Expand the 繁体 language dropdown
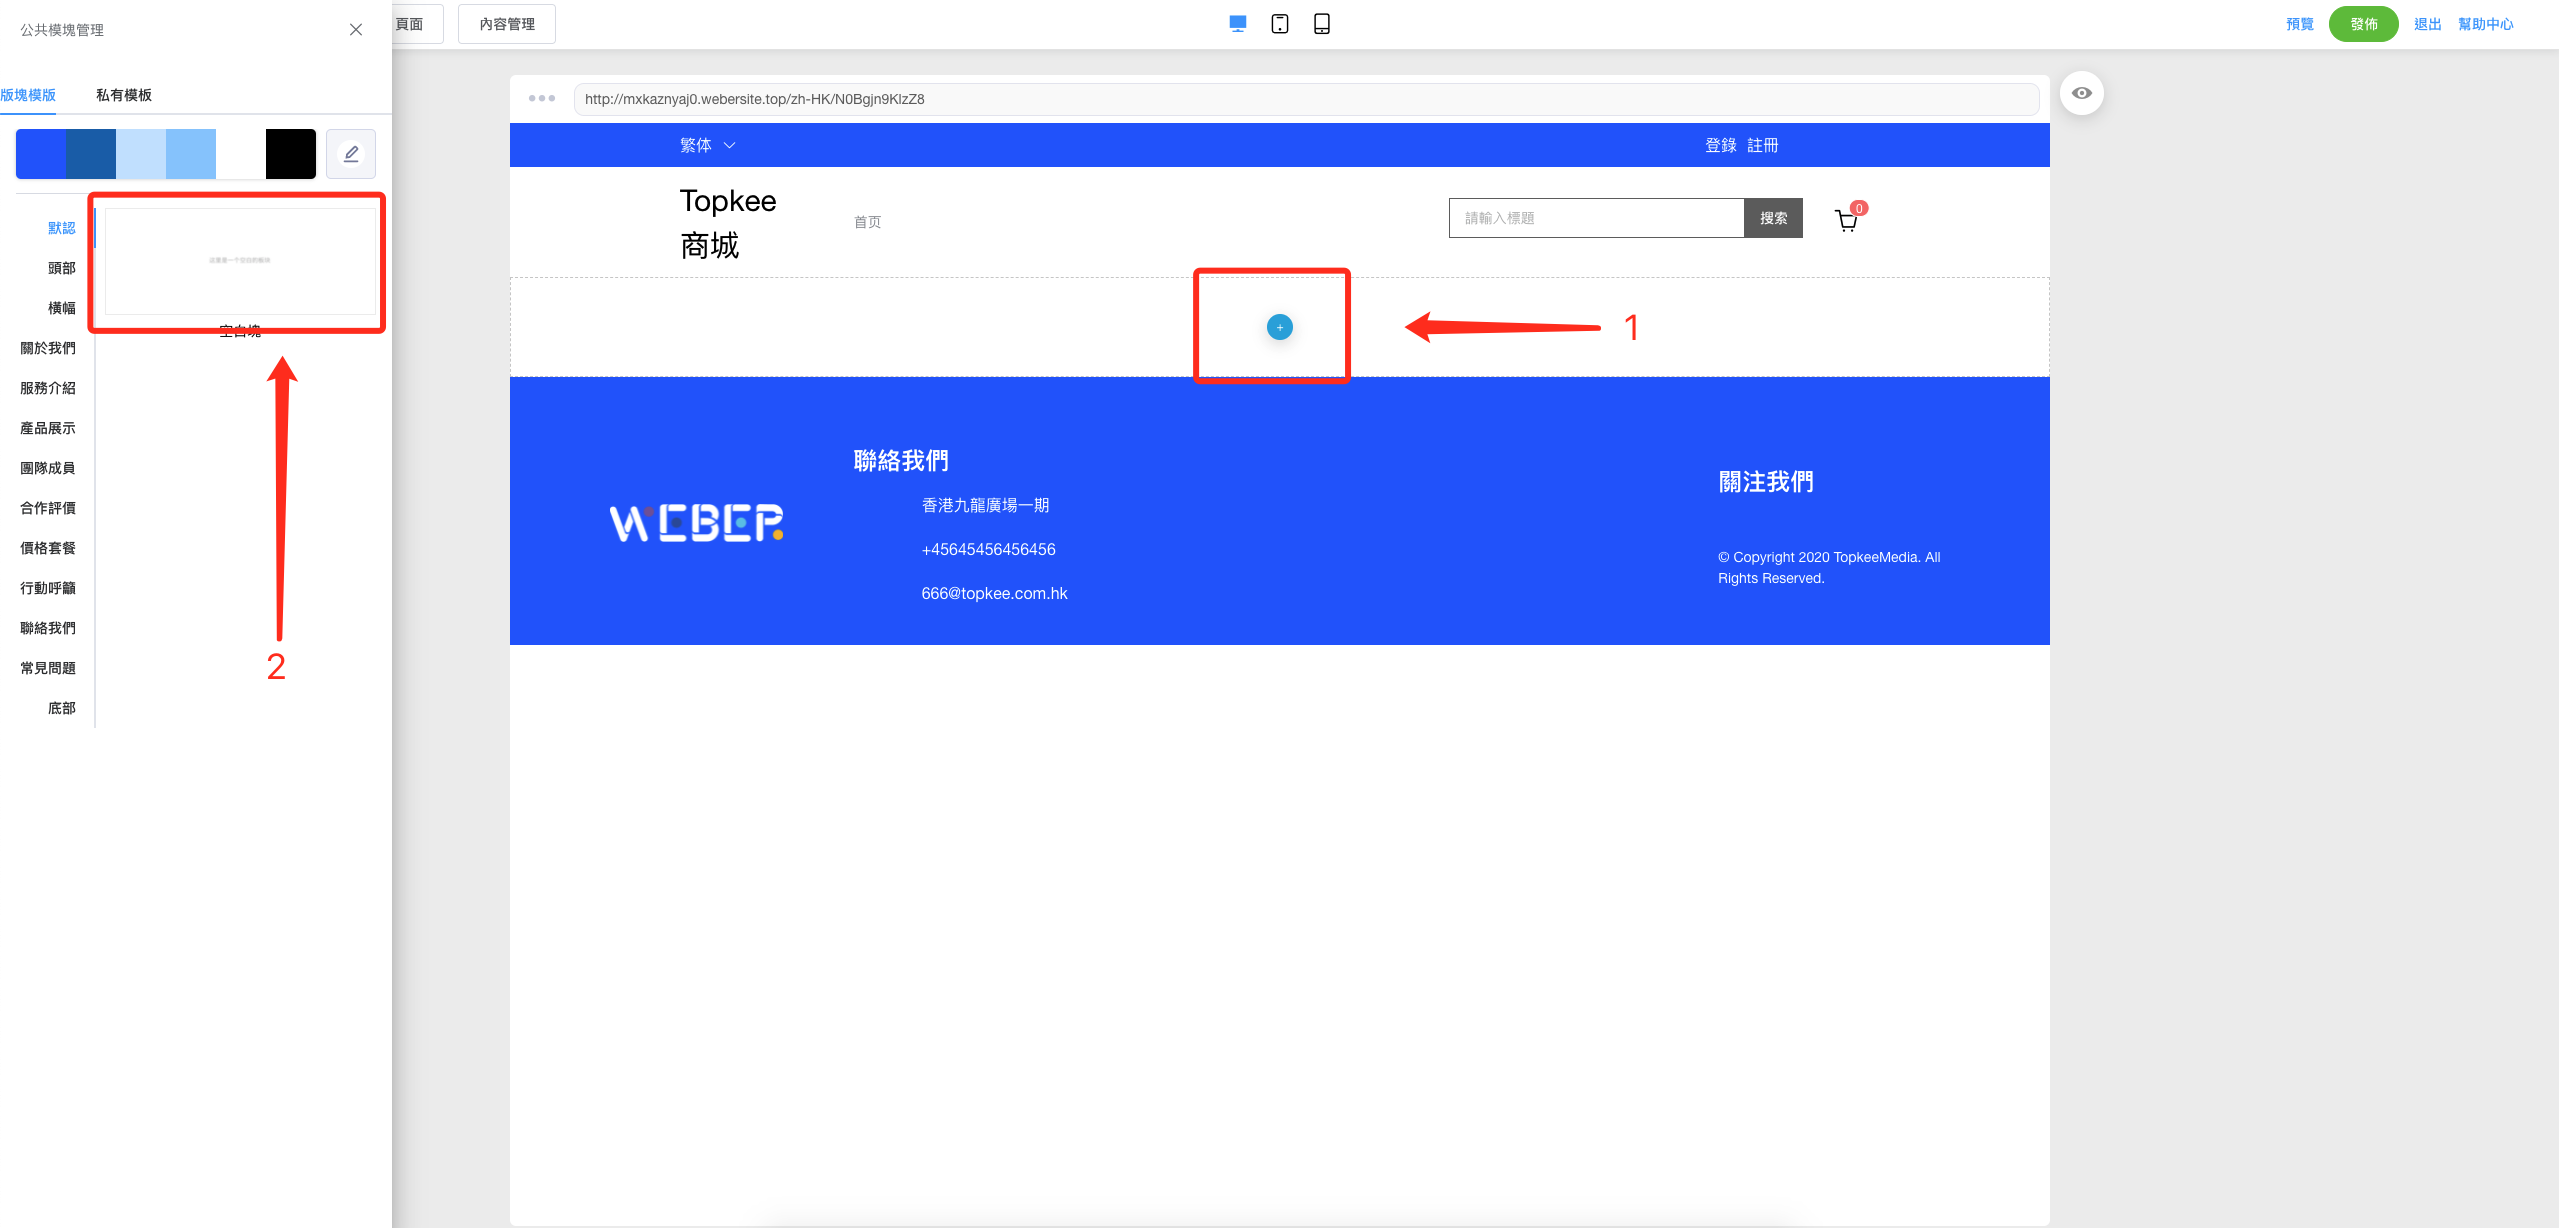The width and height of the screenshot is (2559, 1228). (707, 145)
